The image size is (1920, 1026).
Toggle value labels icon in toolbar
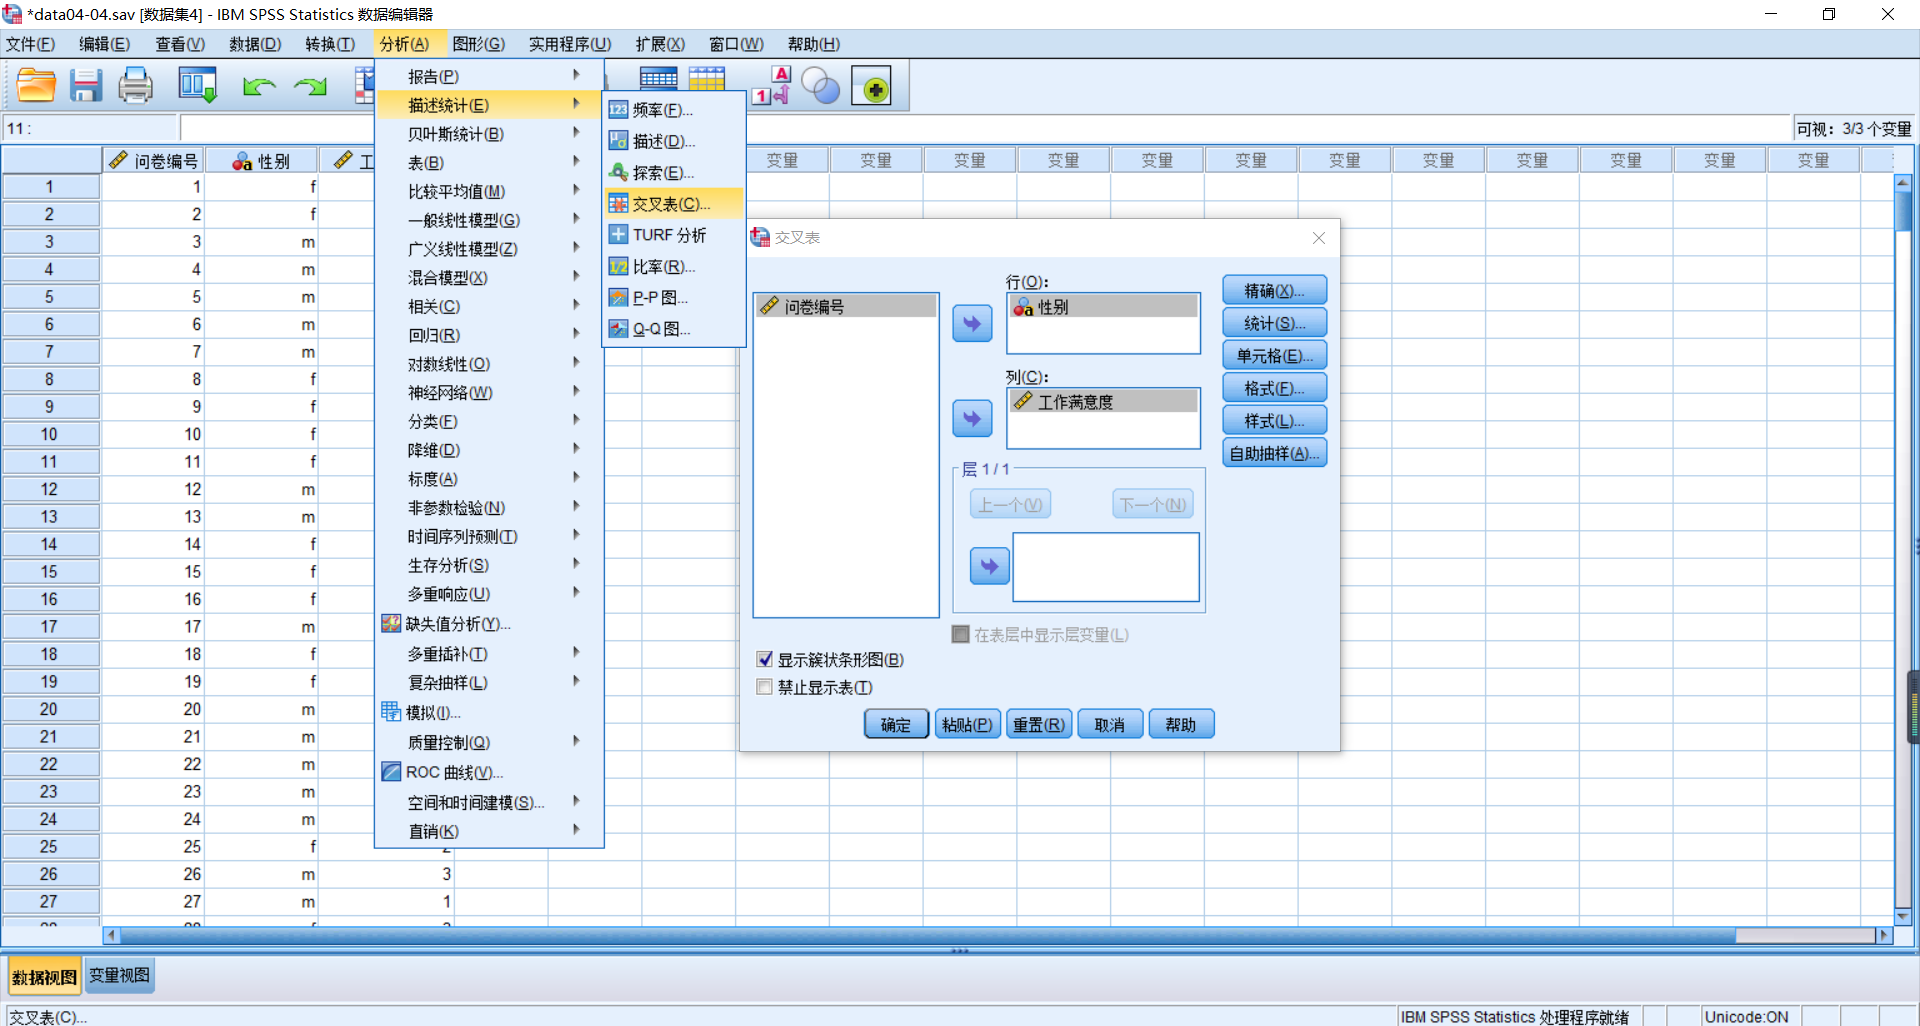click(771, 86)
